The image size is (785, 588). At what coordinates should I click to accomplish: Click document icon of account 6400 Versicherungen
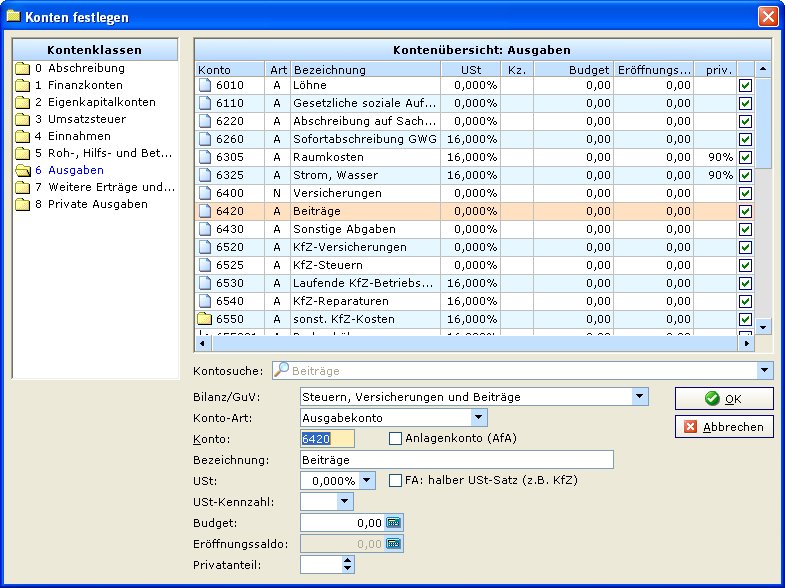coord(206,194)
